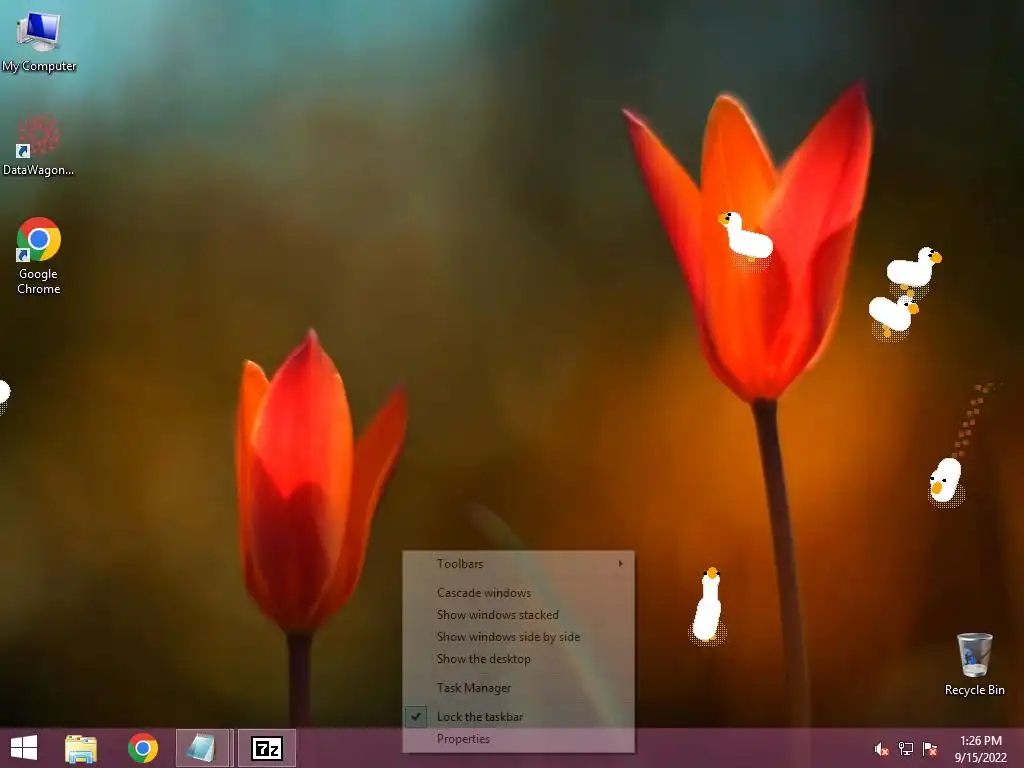
Task: Choose Cascade windows
Action: 519,593
